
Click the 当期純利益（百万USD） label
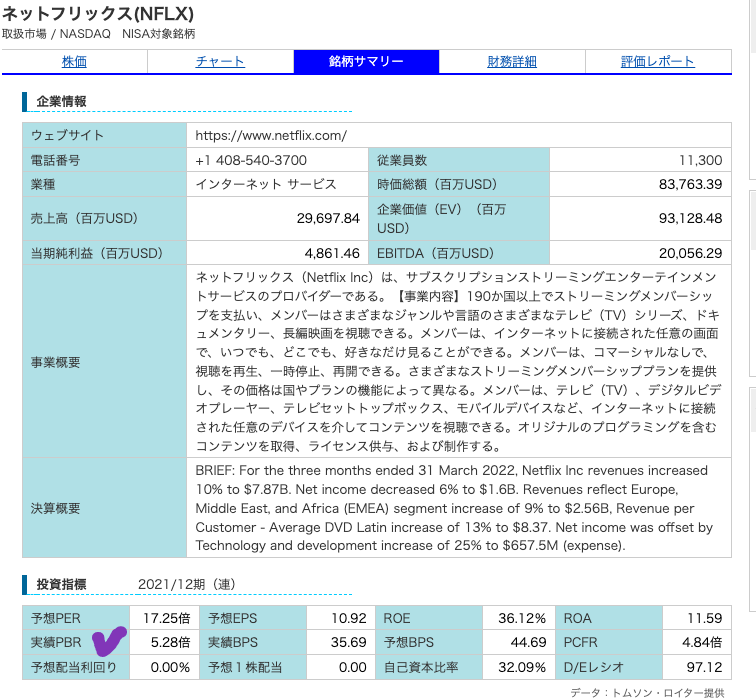click(x=97, y=253)
